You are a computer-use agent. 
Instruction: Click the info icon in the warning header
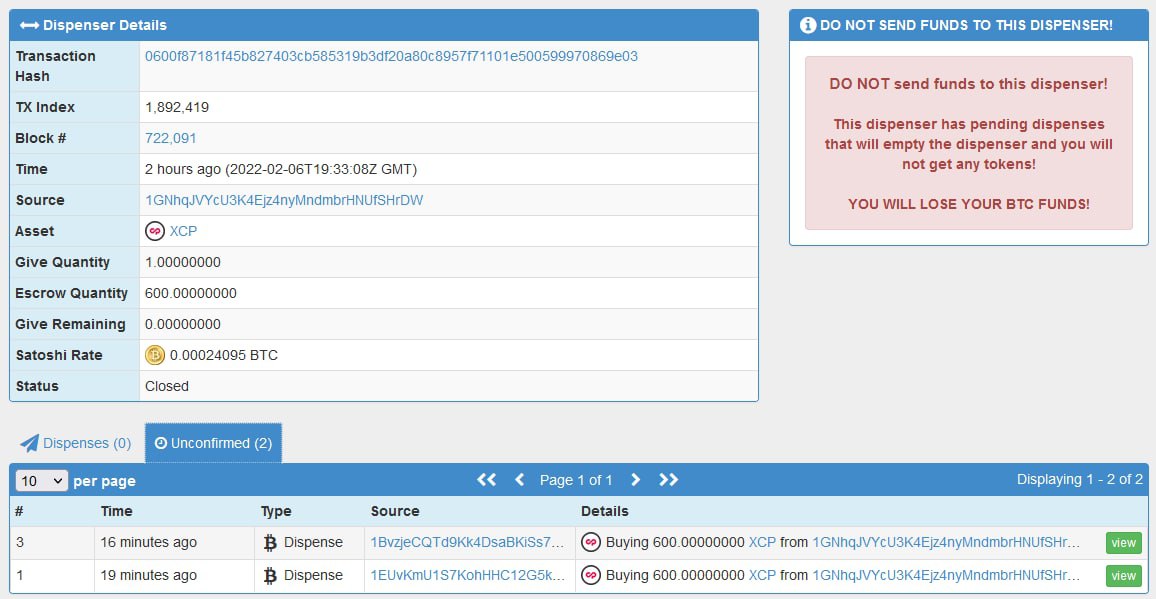[x=808, y=25]
